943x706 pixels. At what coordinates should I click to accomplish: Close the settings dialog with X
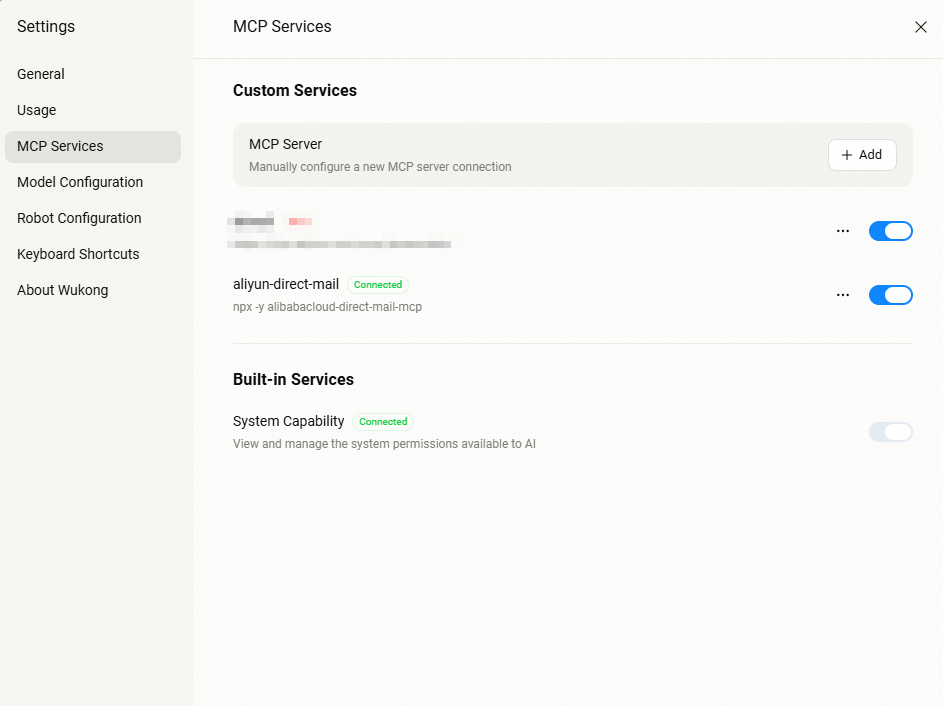pyautogui.click(x=920, y=27)
